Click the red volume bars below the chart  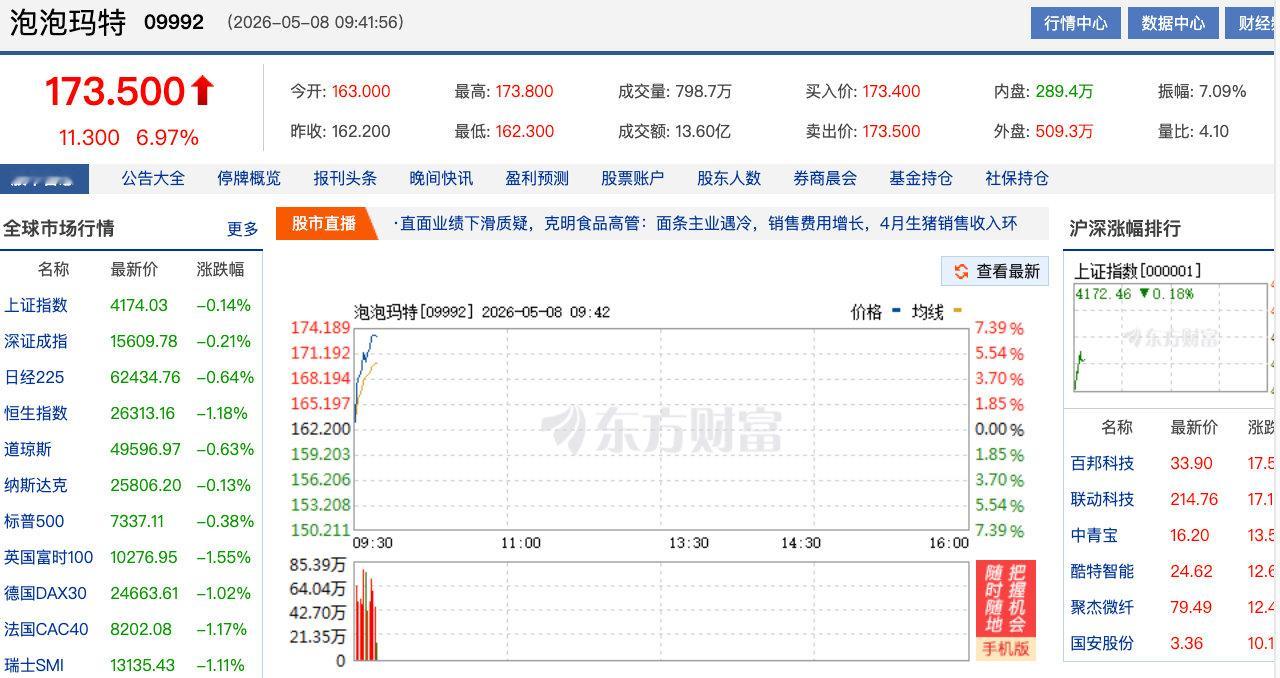pyautogui.click(x=365, y=615)
